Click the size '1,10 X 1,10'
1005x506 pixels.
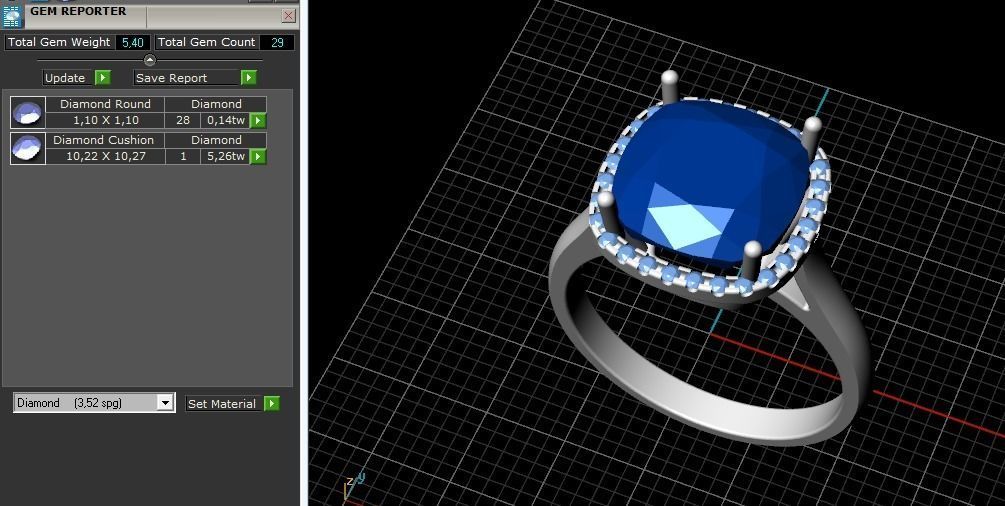pos(106,120)
